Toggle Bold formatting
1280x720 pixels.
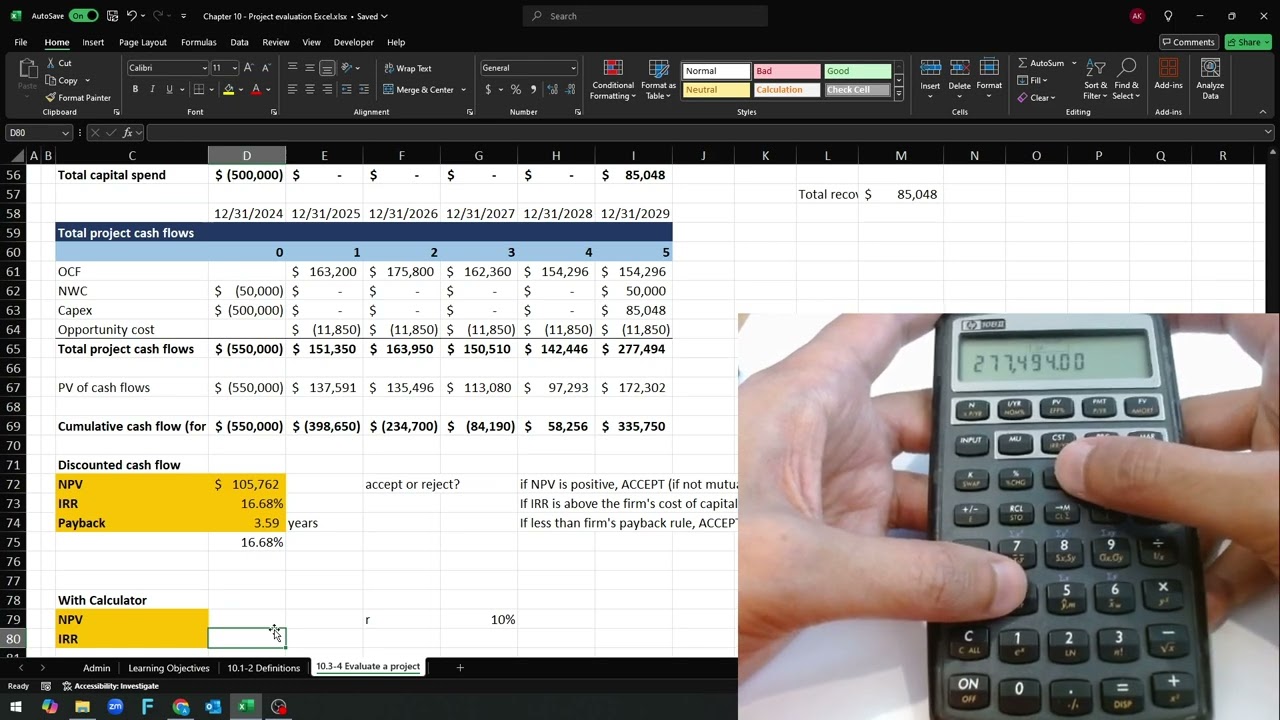pos(135,89)
